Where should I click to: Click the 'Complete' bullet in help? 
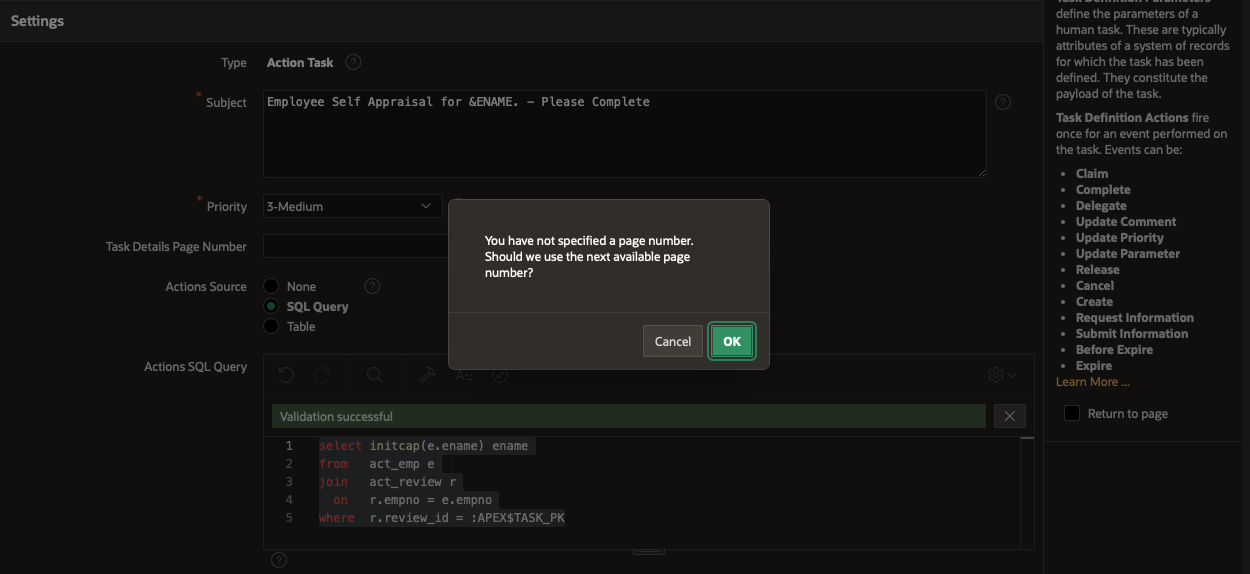pyautogui.click(x=1103, y=190)
